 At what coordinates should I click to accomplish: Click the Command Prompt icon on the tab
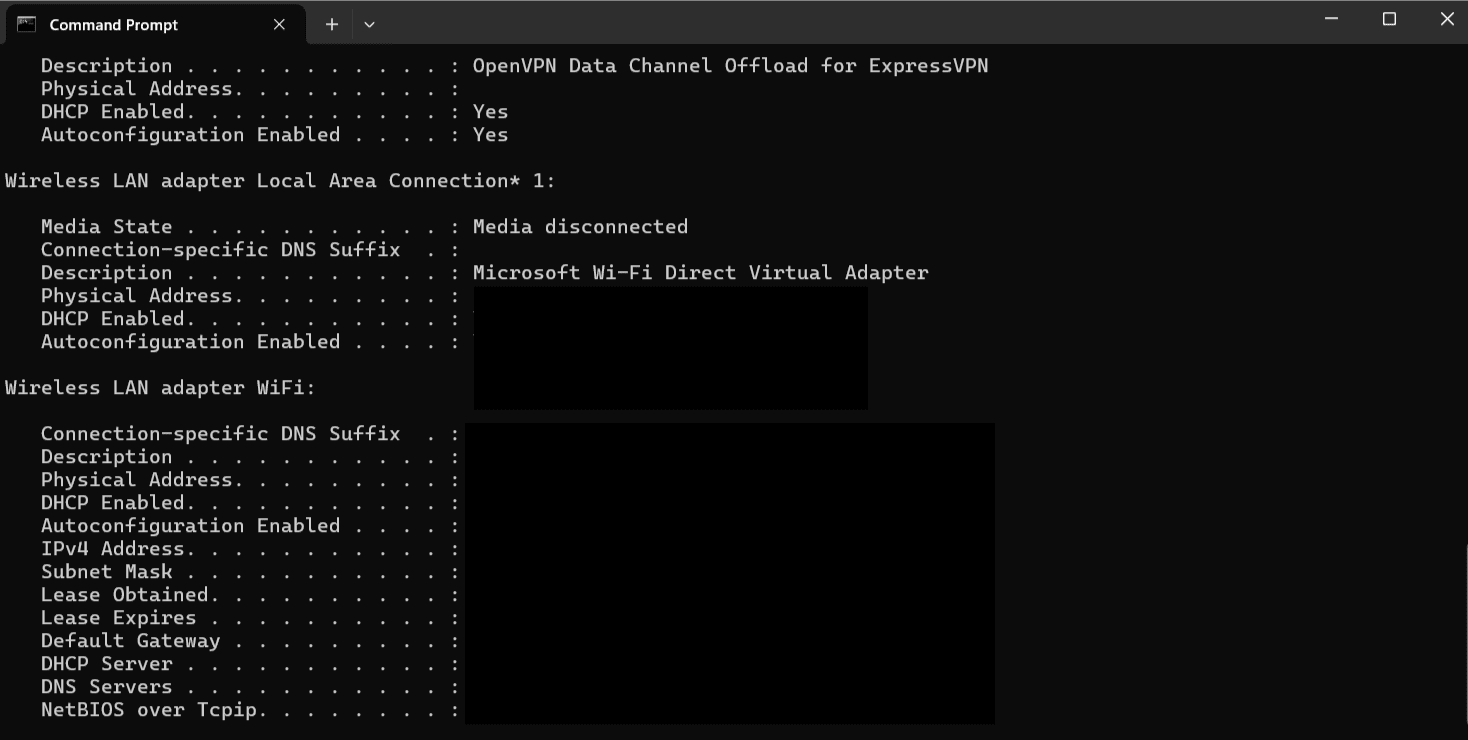point(26,24)
